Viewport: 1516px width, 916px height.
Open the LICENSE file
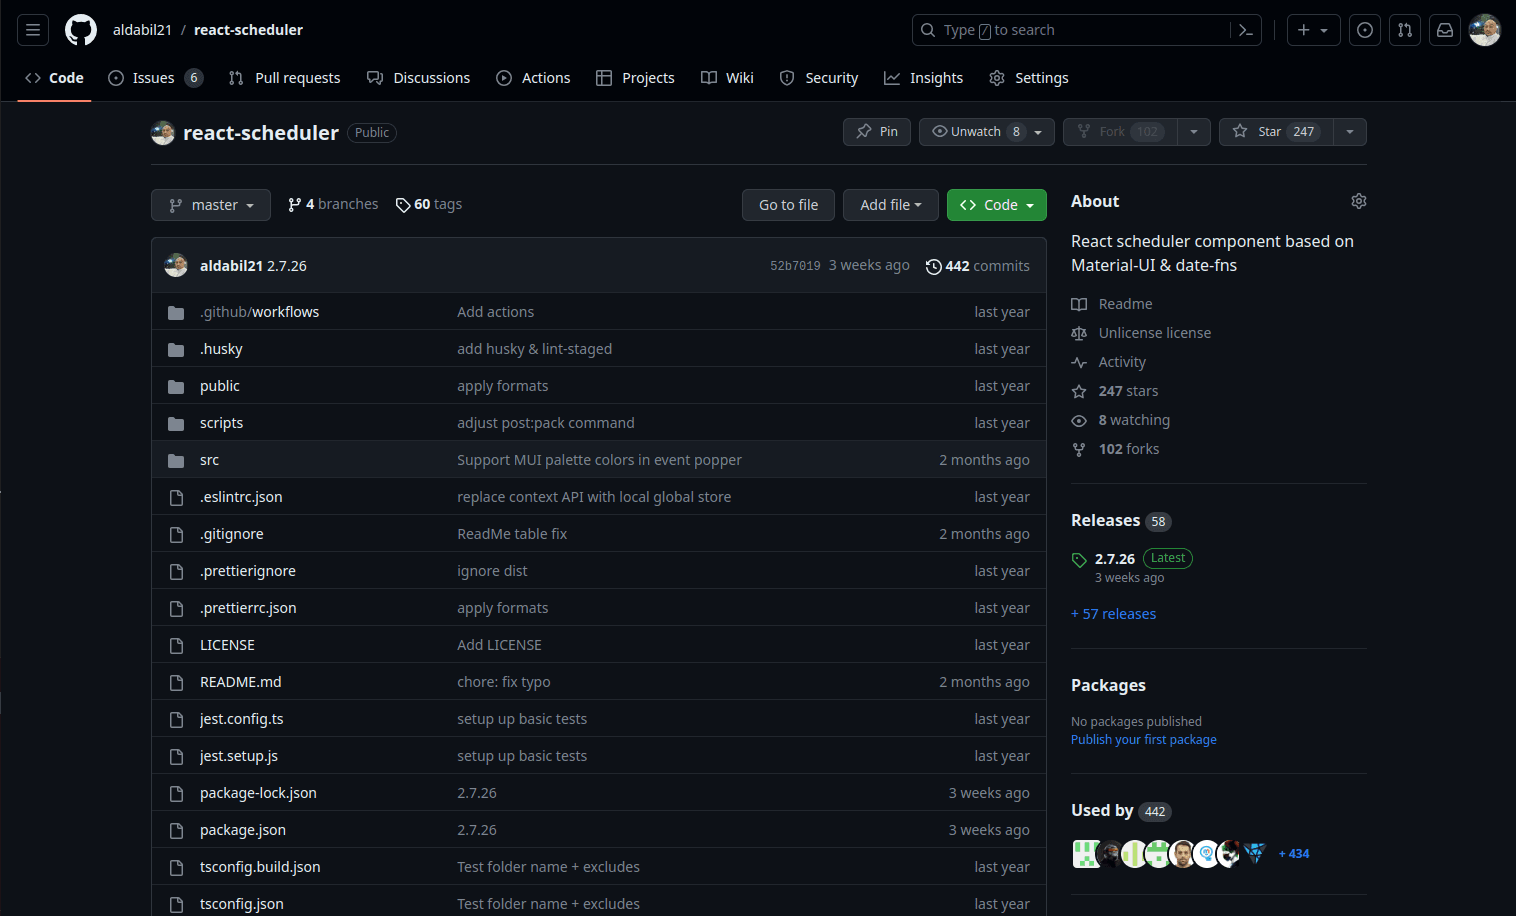227,645
